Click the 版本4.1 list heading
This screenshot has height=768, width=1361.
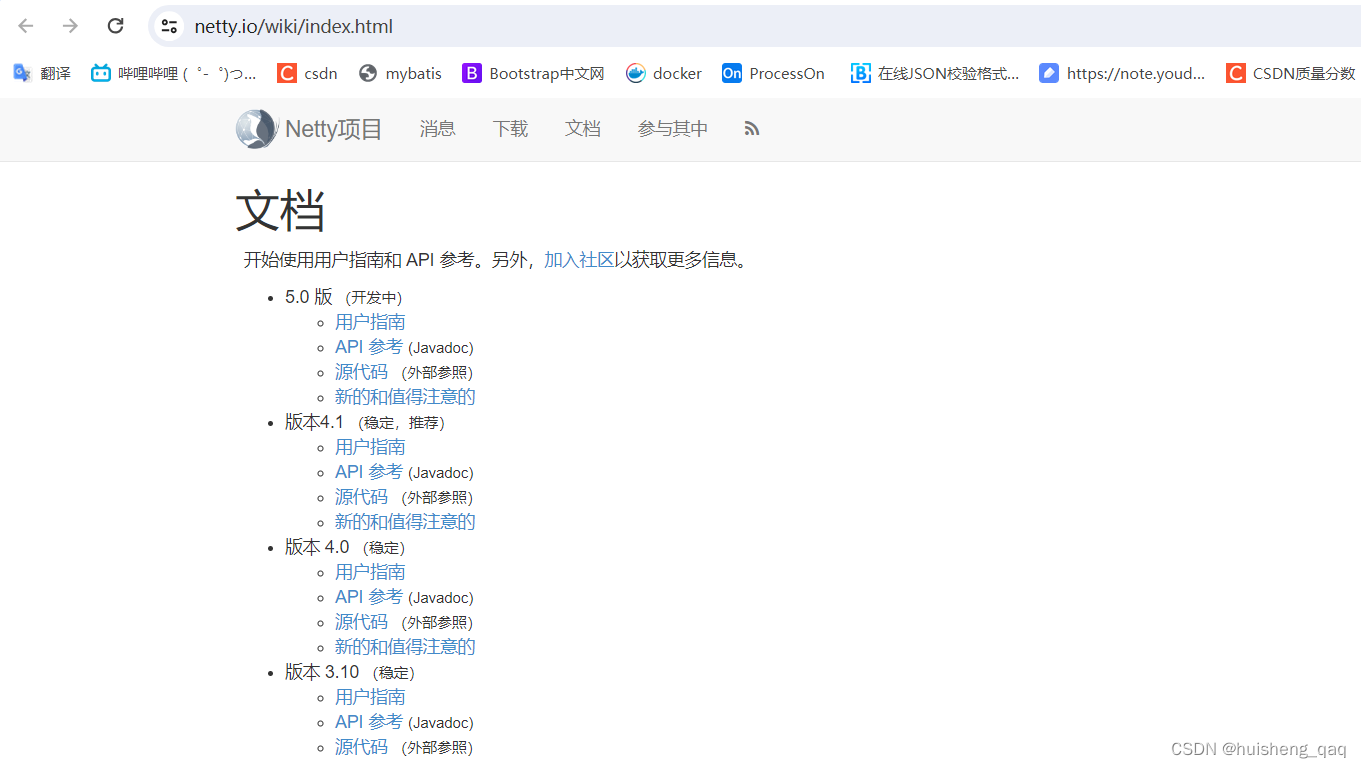point(314,422)
